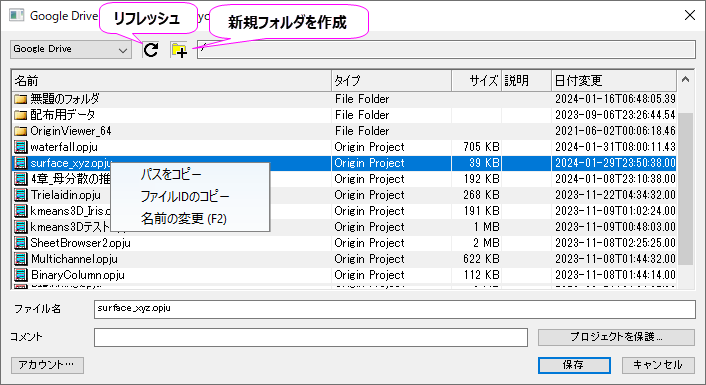Click the surface_xyz.opju file icon

pos(21,163)
